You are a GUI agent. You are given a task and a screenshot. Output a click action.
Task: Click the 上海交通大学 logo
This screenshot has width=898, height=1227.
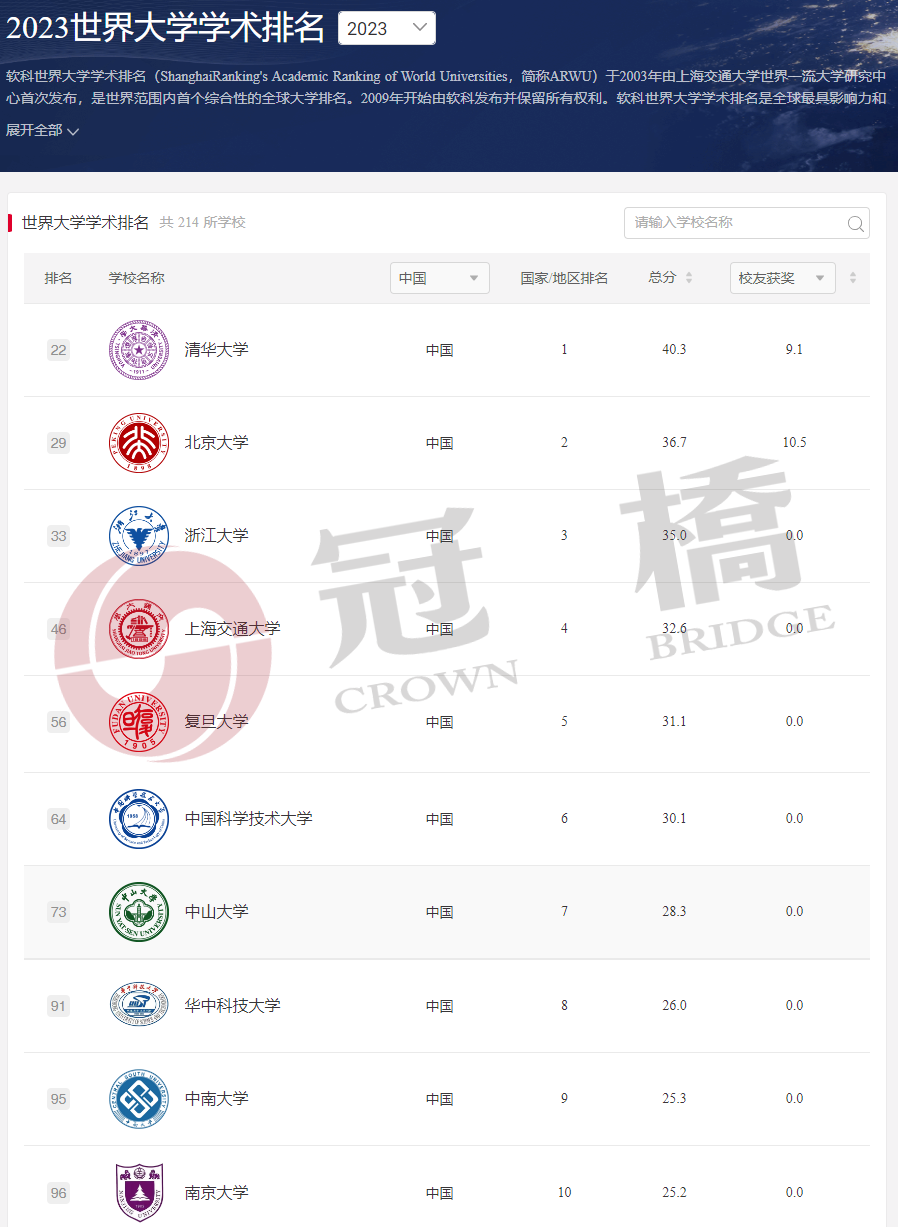139,629
